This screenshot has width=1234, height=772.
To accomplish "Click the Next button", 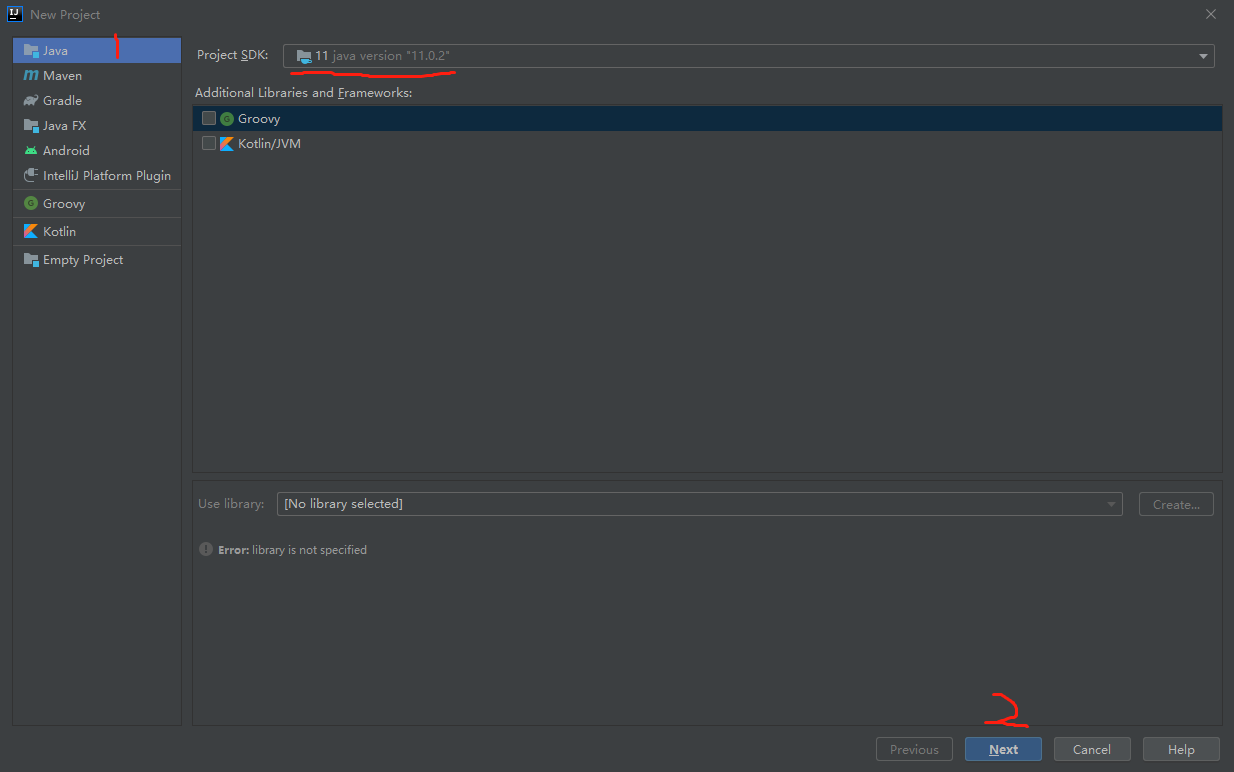I will tap(1003, 749).
